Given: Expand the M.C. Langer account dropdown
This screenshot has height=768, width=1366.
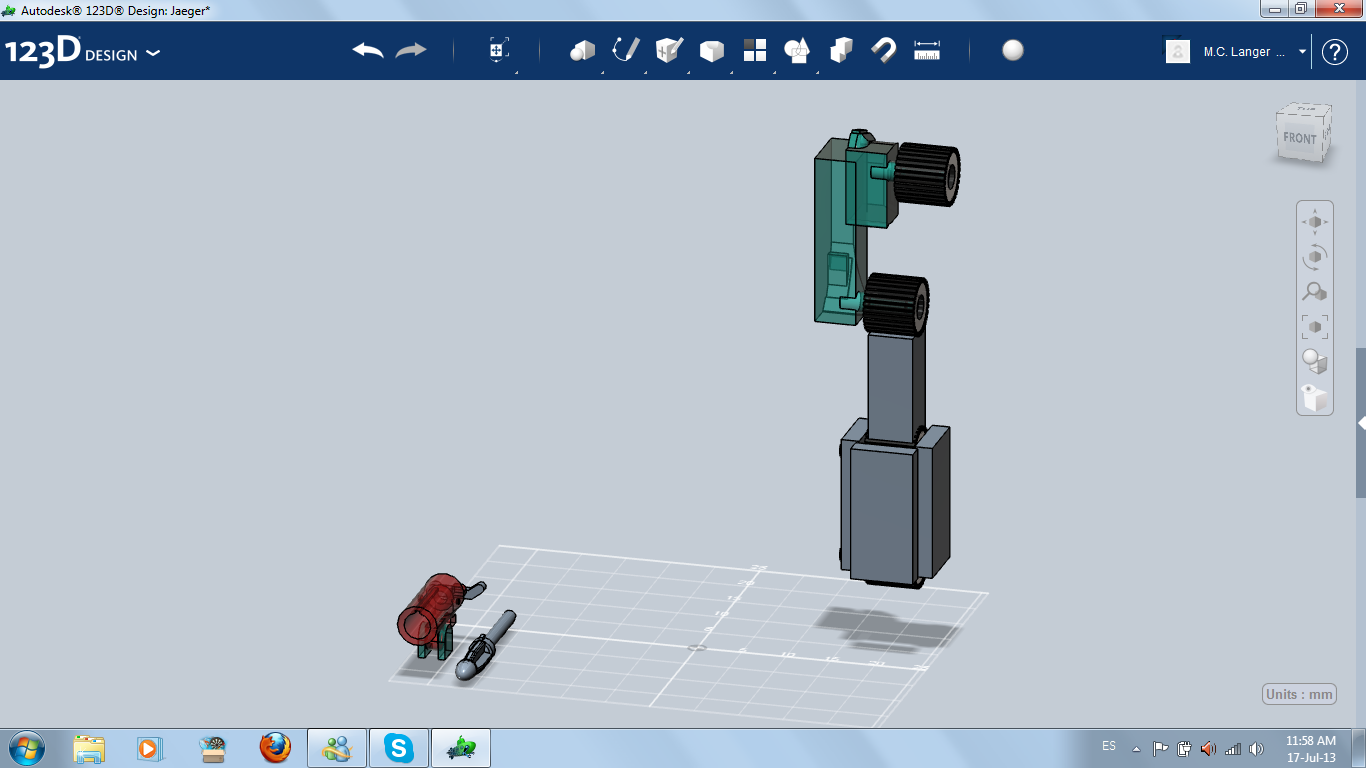Looking at the screenshot, I should 1302,51.
